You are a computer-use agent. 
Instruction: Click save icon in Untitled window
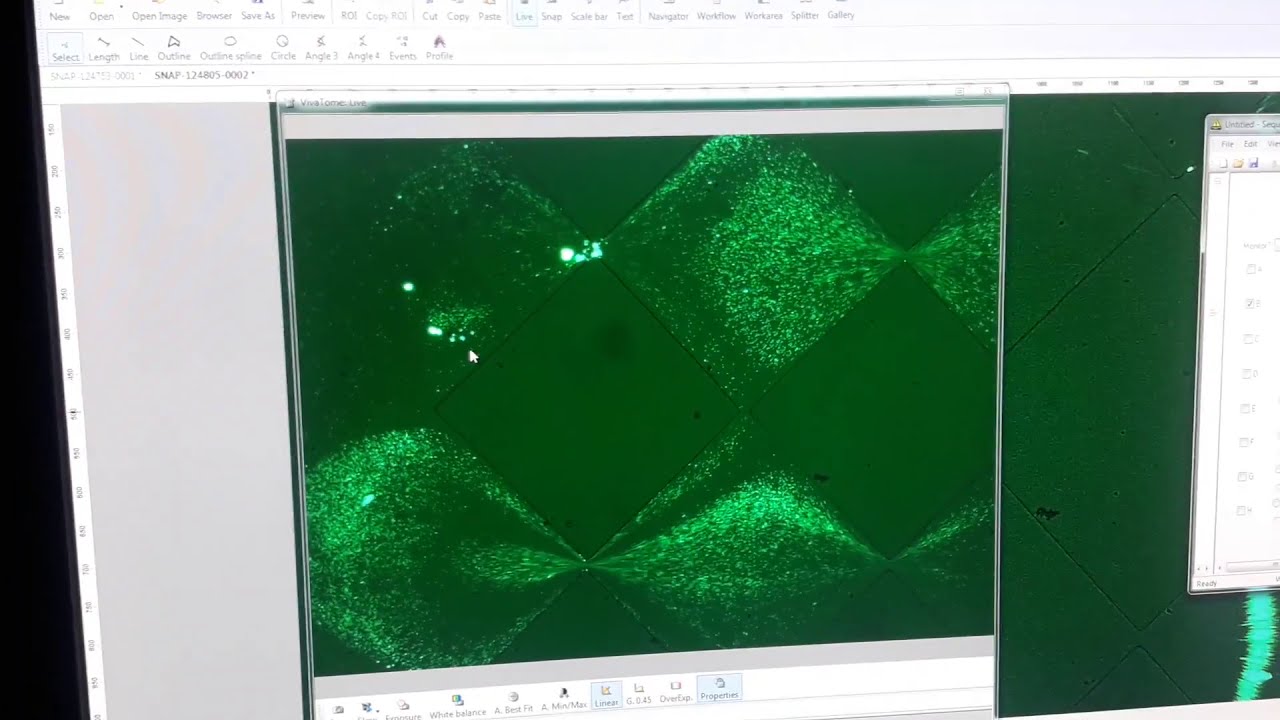click(1253, 163)
